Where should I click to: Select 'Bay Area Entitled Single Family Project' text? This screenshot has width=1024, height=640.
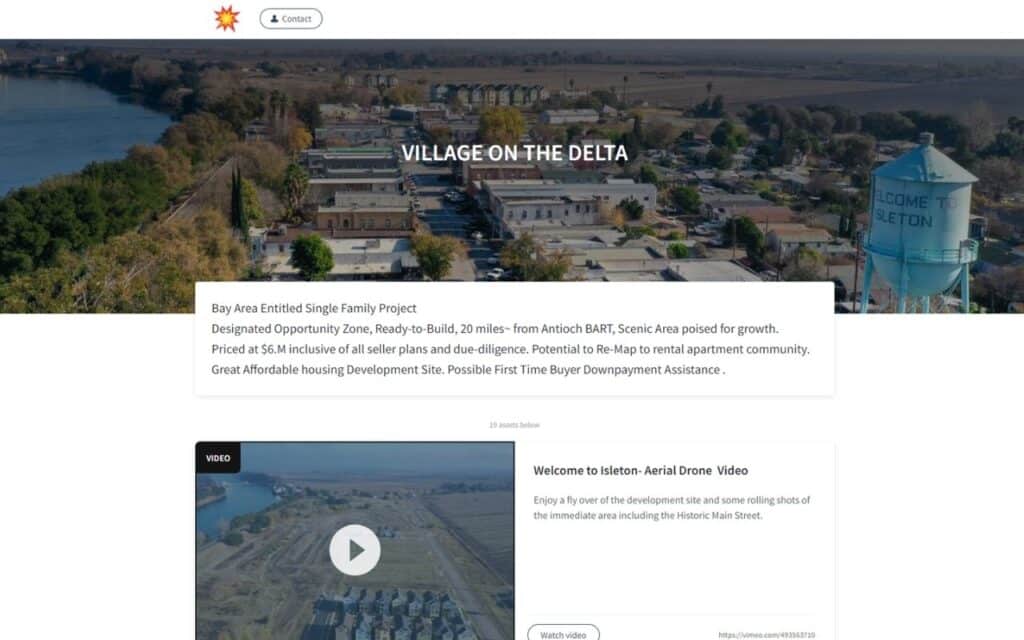[x=313, y=308]
